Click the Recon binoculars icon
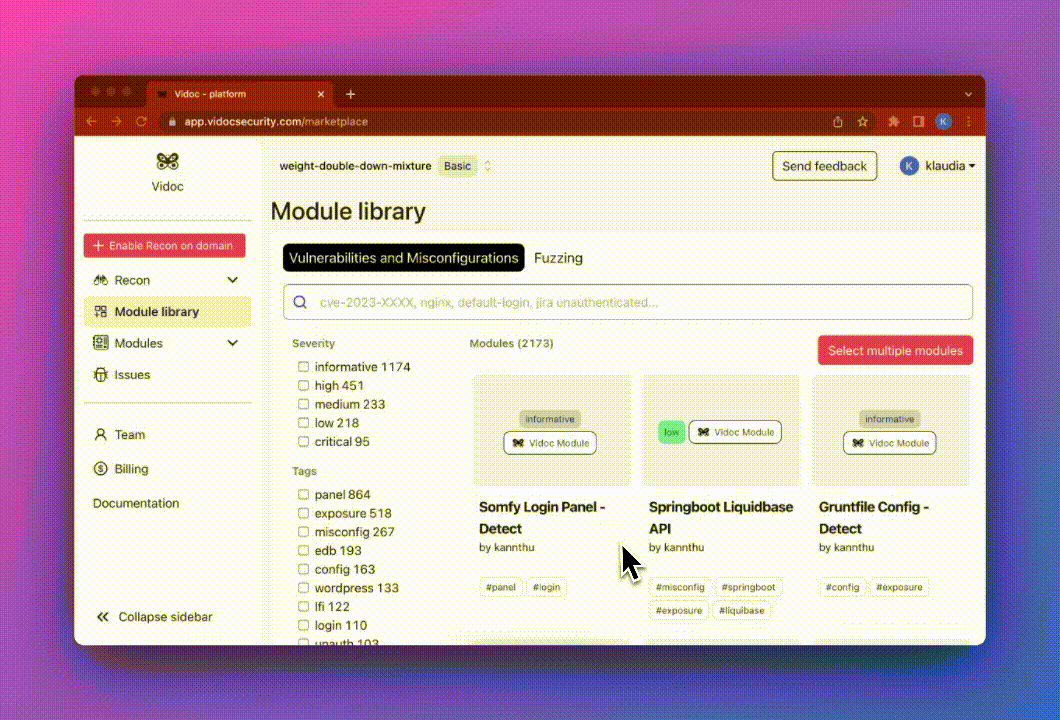This screenshot has width=1060, height=720. tap(101, 280)
